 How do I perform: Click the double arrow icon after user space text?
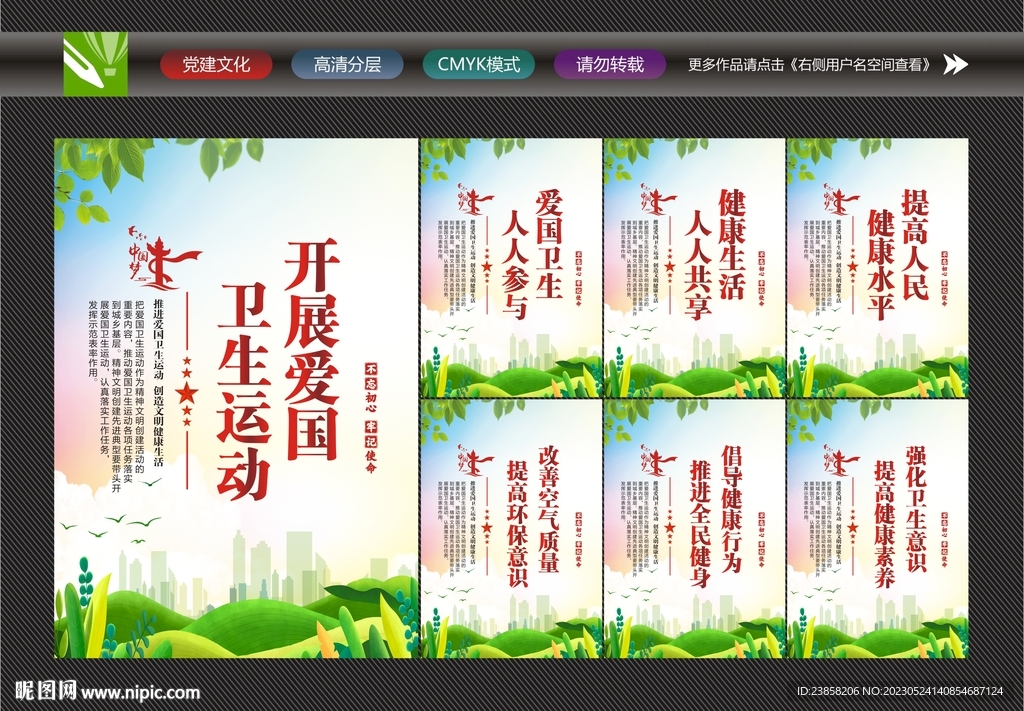click(955, 64)
